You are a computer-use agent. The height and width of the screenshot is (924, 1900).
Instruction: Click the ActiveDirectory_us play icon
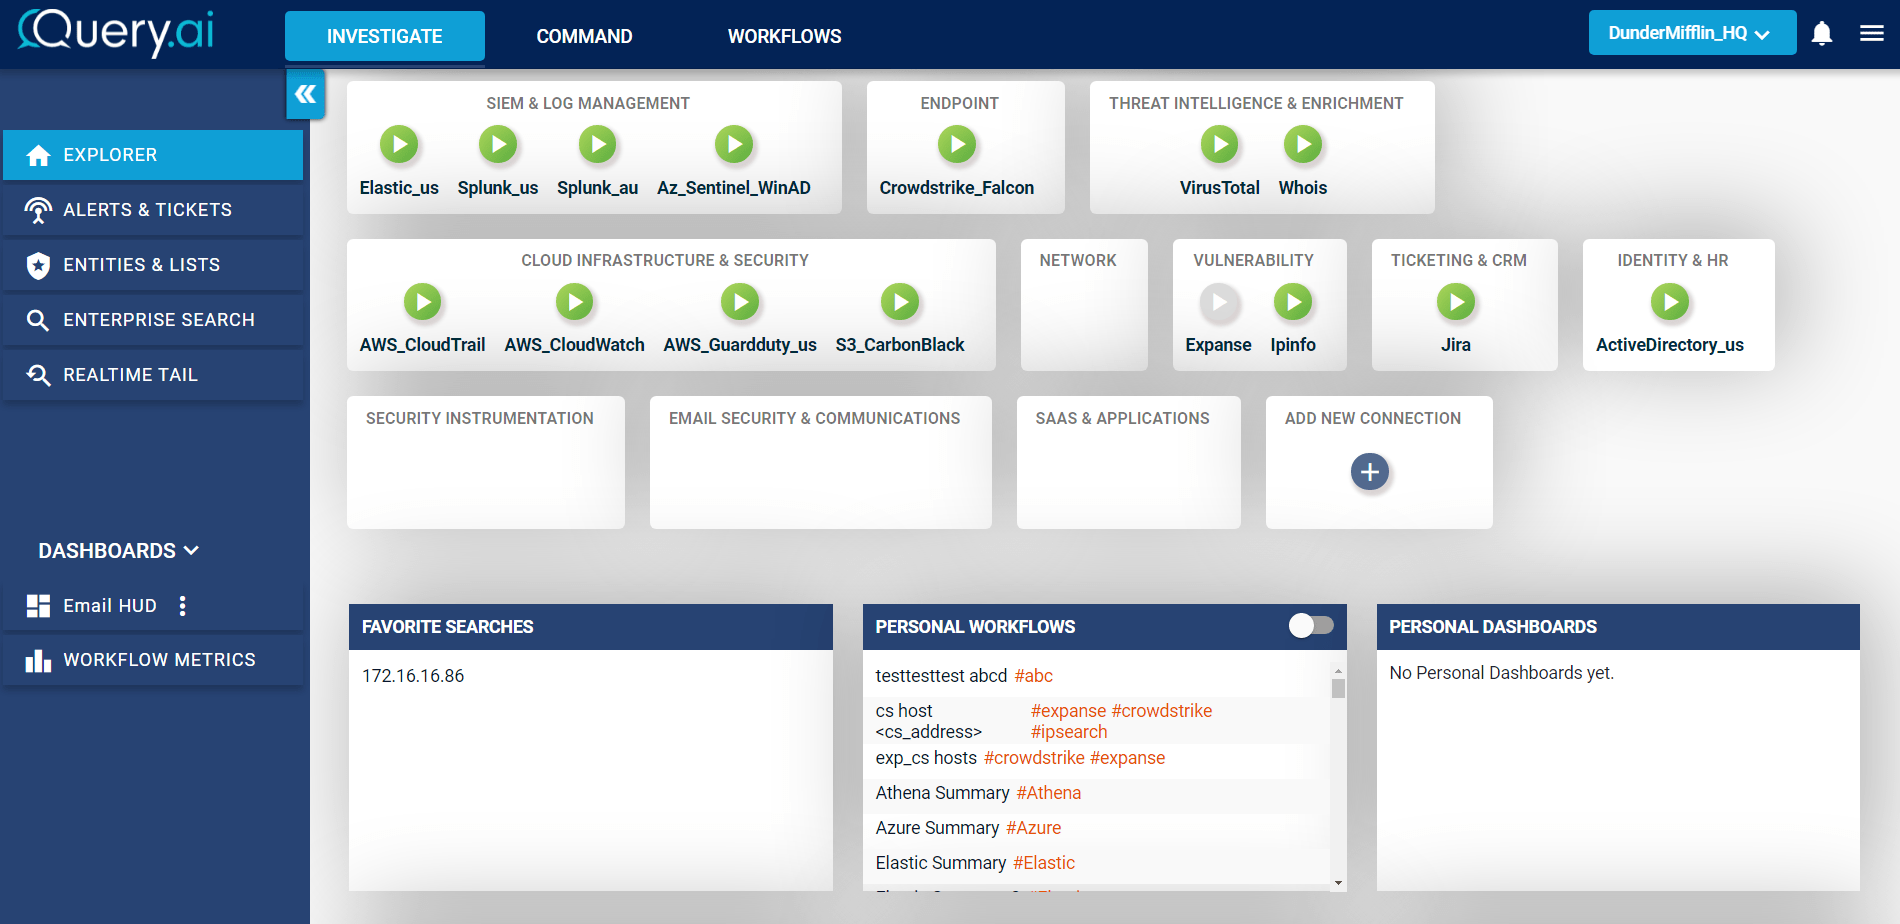click(1670, 302)
